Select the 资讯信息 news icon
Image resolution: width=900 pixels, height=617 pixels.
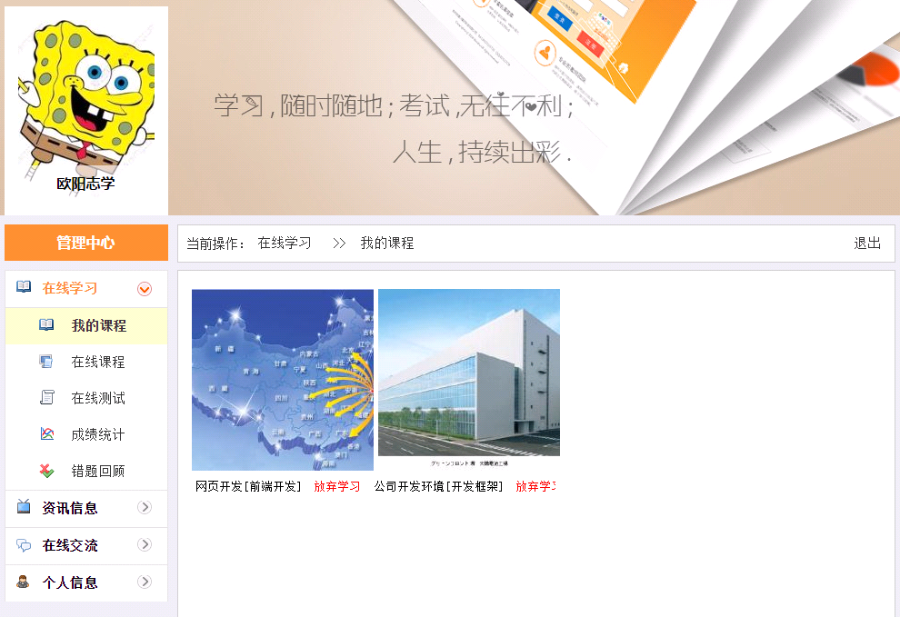pos(22,507)
